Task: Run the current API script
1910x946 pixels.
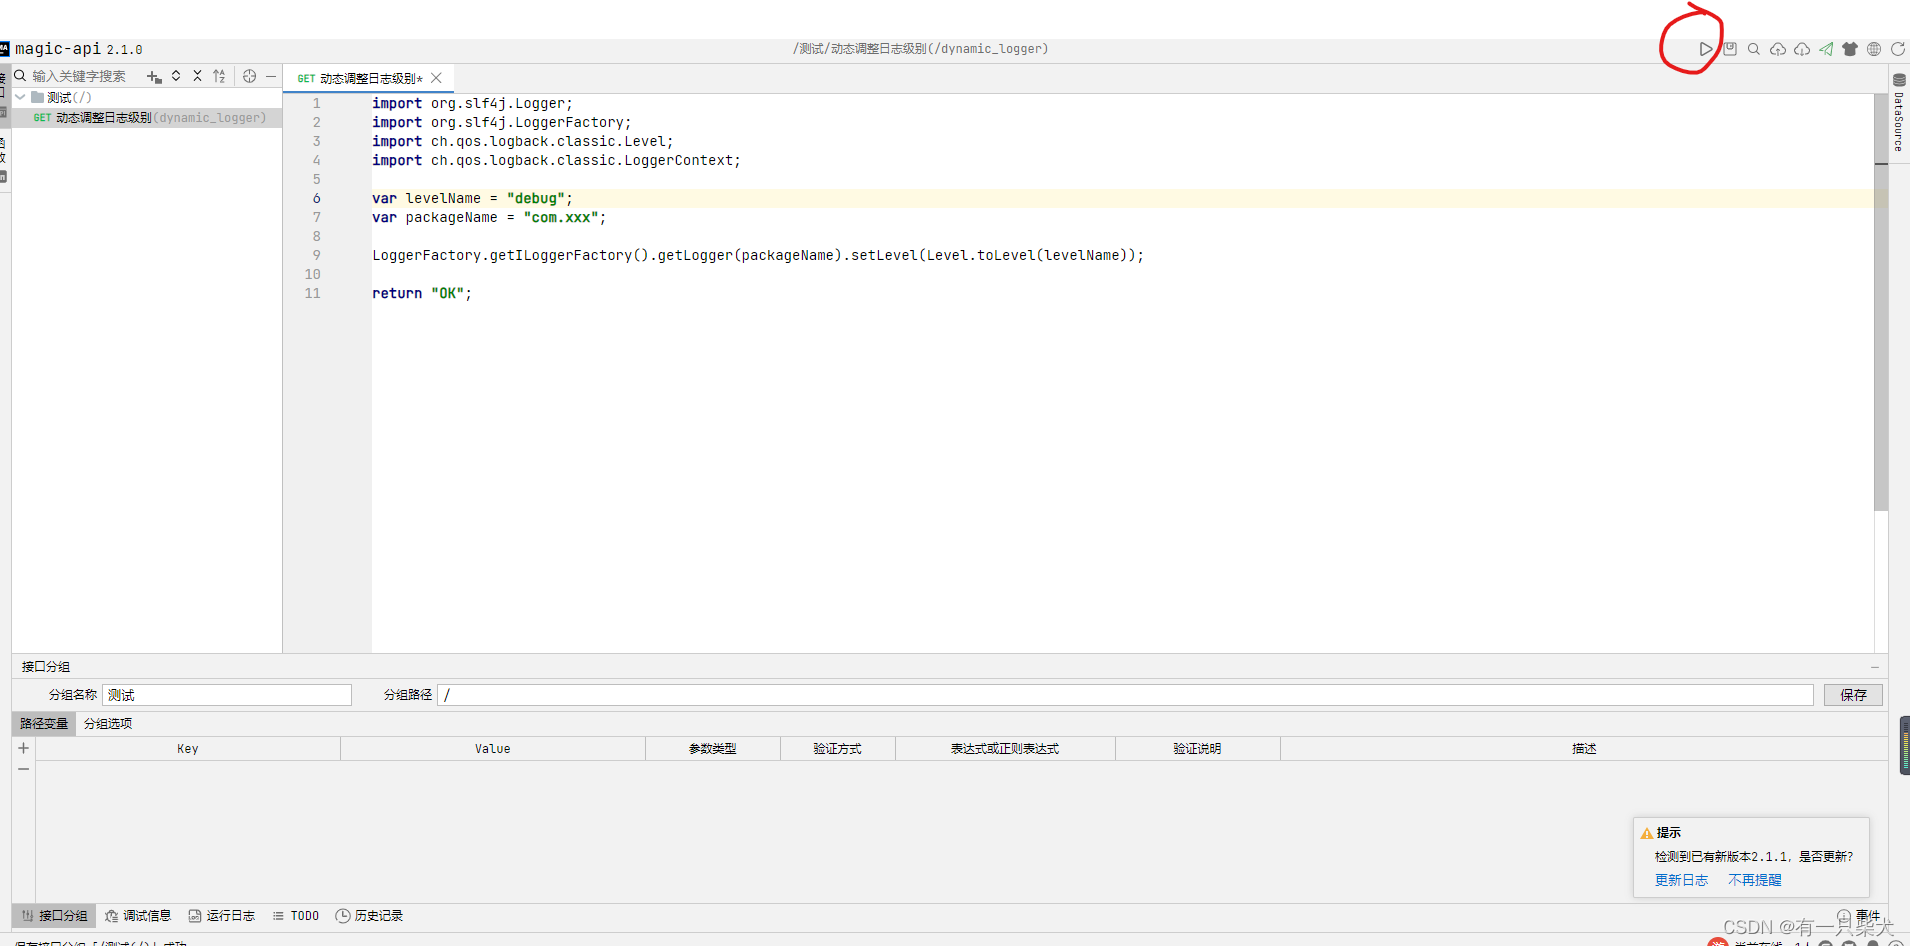Action: [1706, 49]
